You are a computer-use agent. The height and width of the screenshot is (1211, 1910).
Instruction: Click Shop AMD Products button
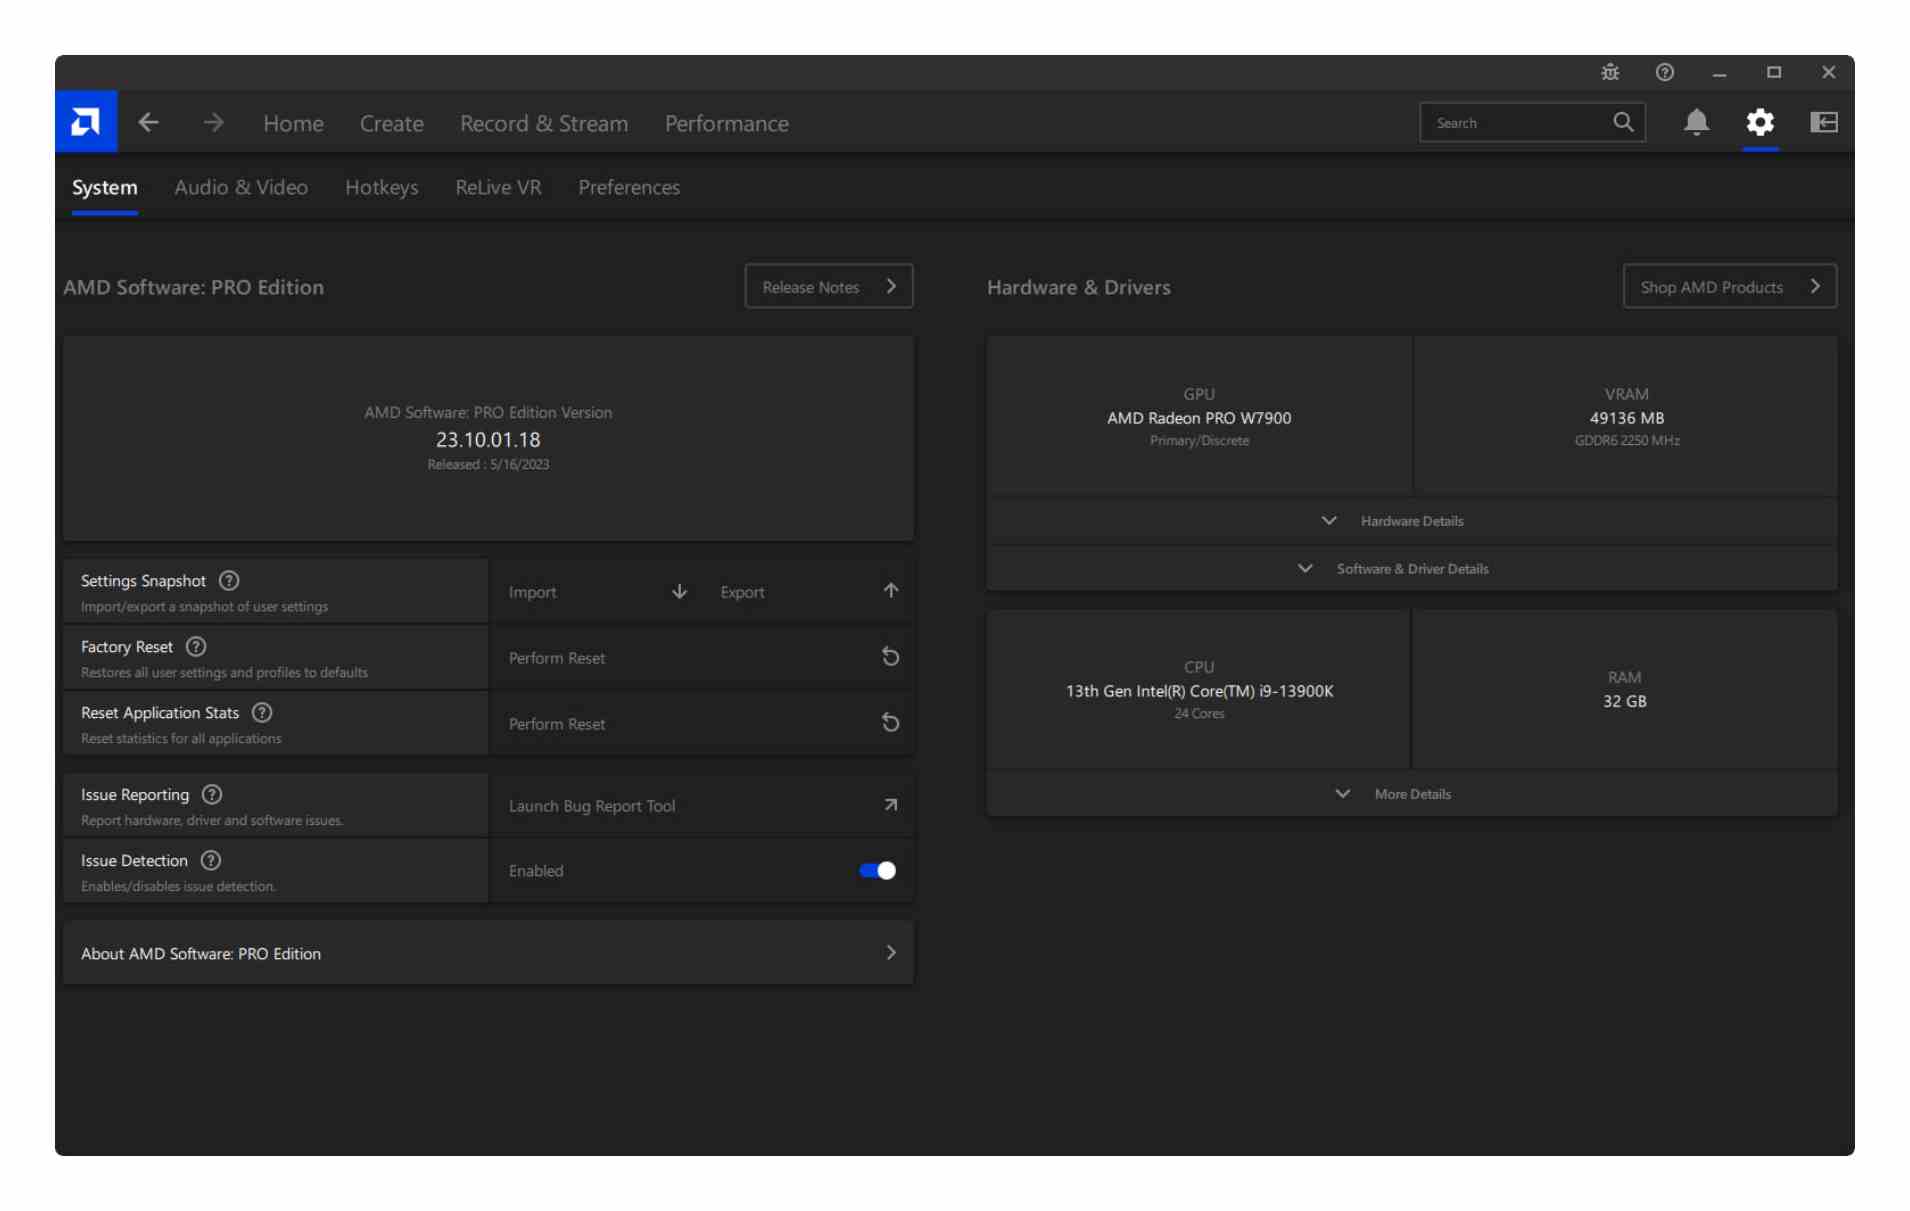[x=1729, y=286]
